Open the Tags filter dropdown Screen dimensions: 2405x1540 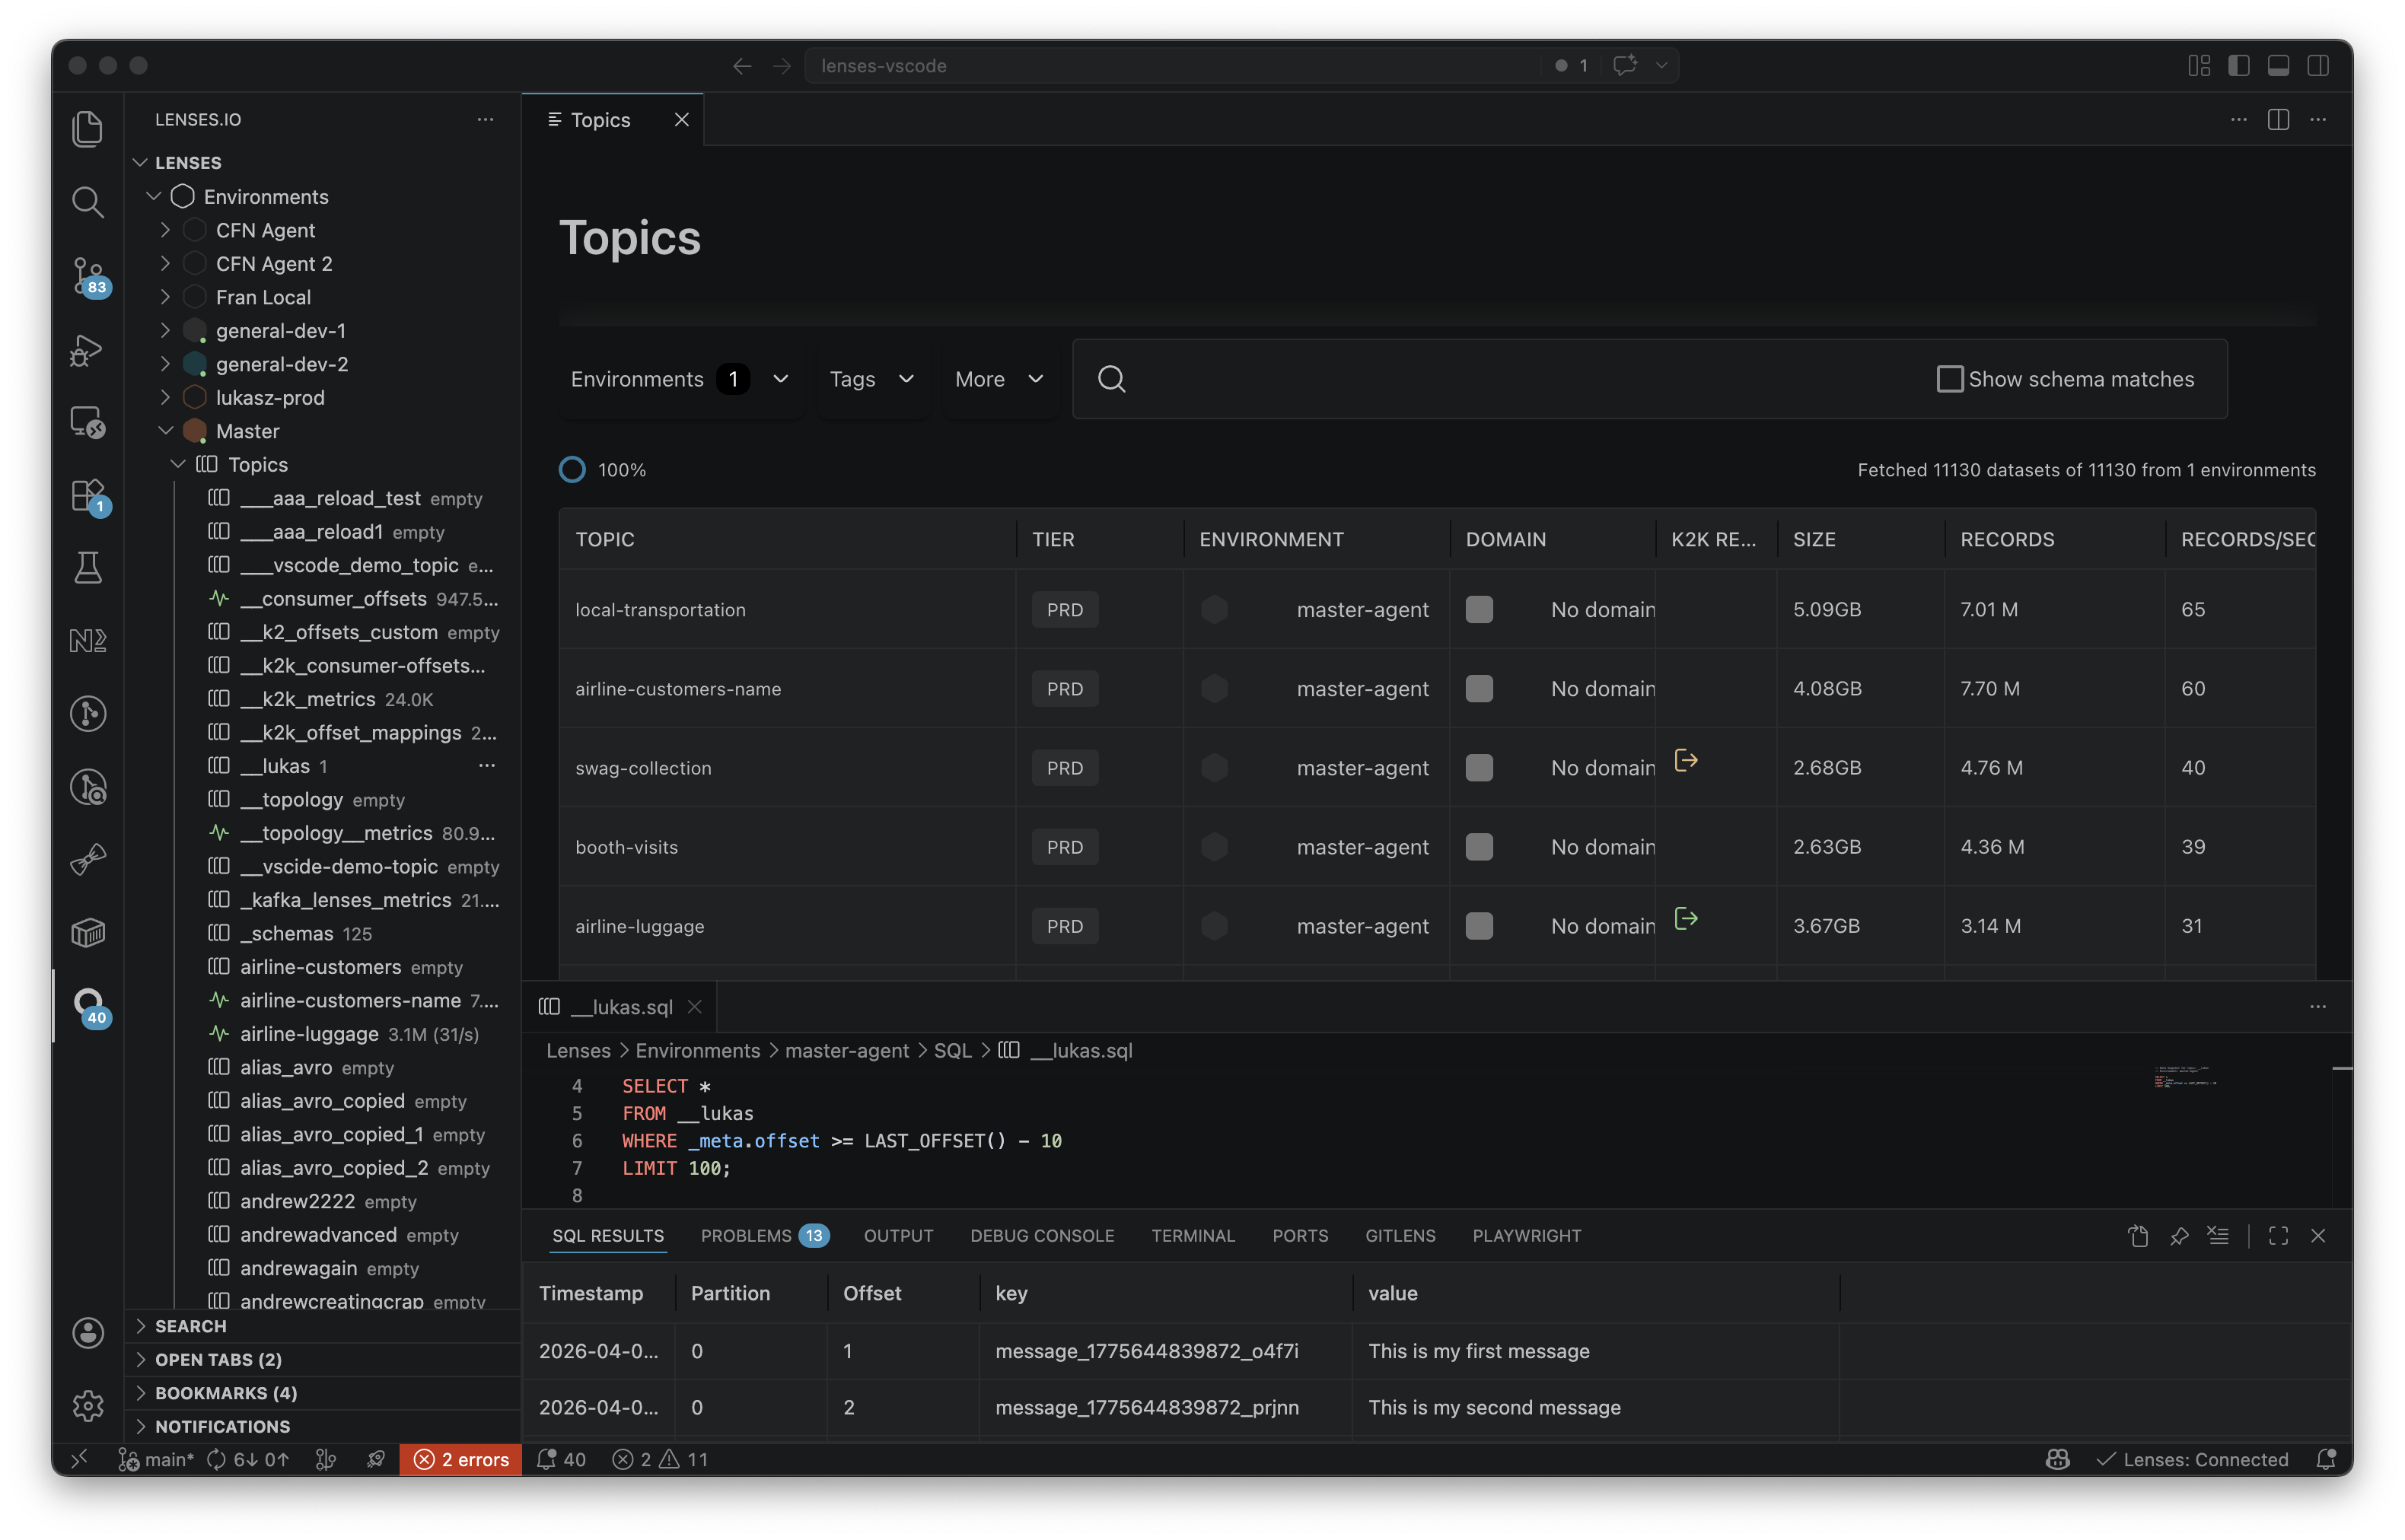click(x=872, y=379)
